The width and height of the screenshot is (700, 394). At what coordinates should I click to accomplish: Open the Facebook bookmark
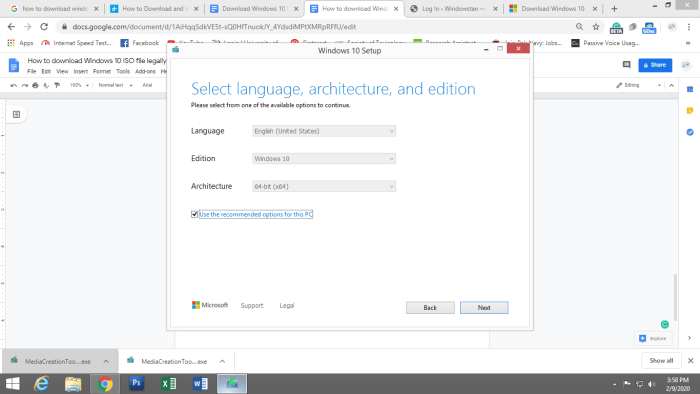(x=140, y=43)
